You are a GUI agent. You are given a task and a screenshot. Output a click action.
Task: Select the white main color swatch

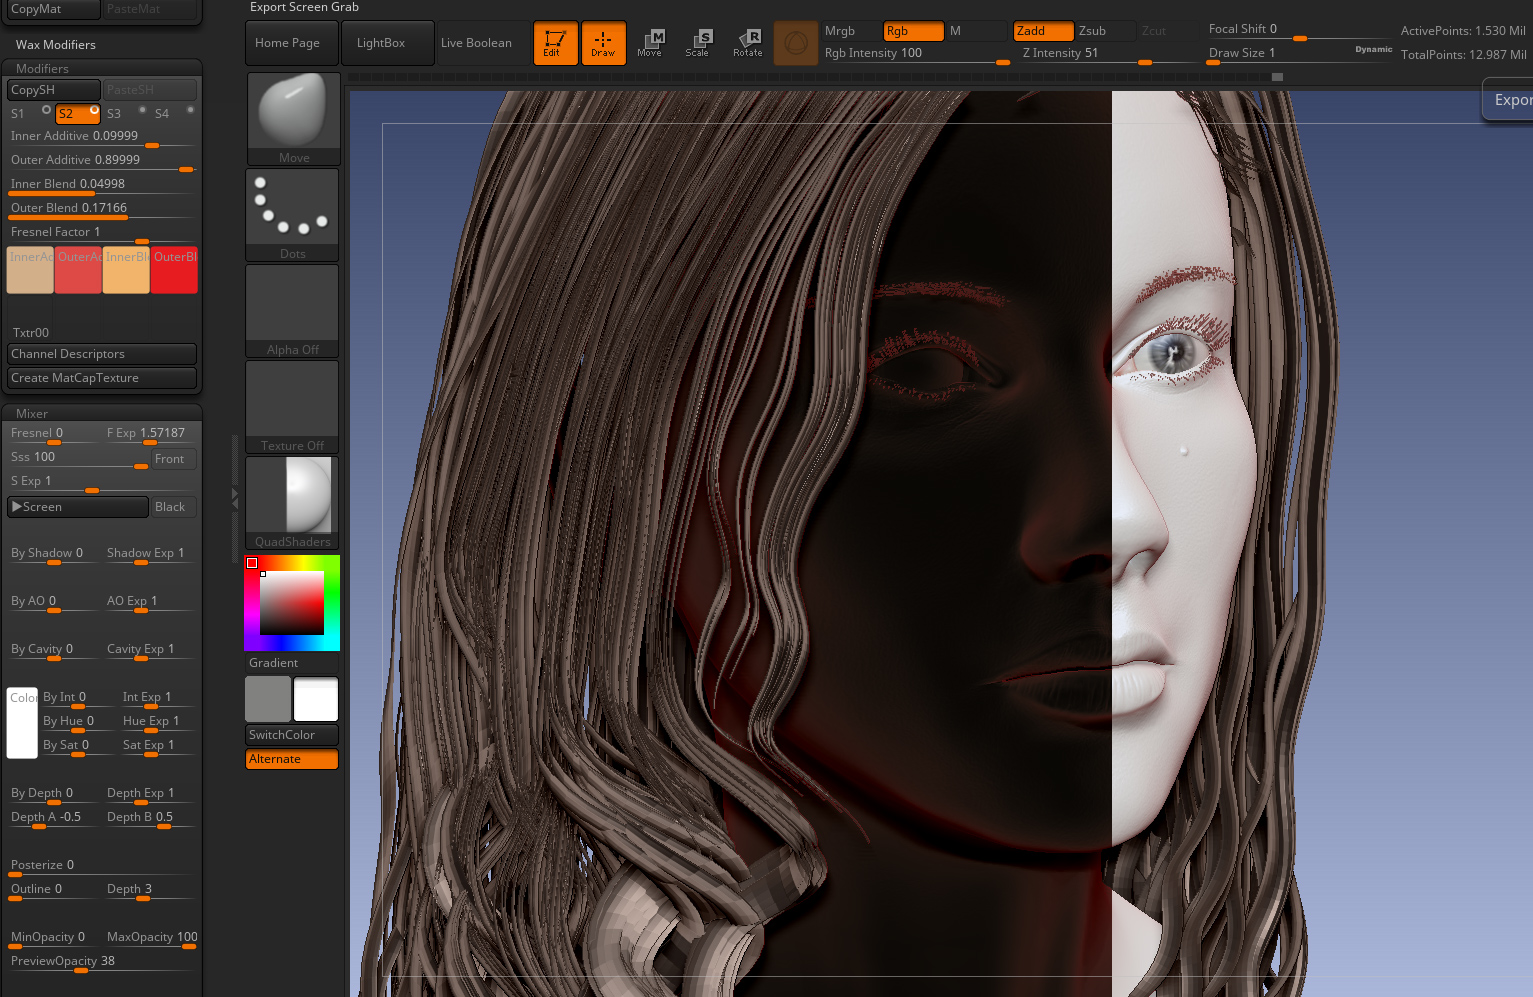[x=316, y=699]
